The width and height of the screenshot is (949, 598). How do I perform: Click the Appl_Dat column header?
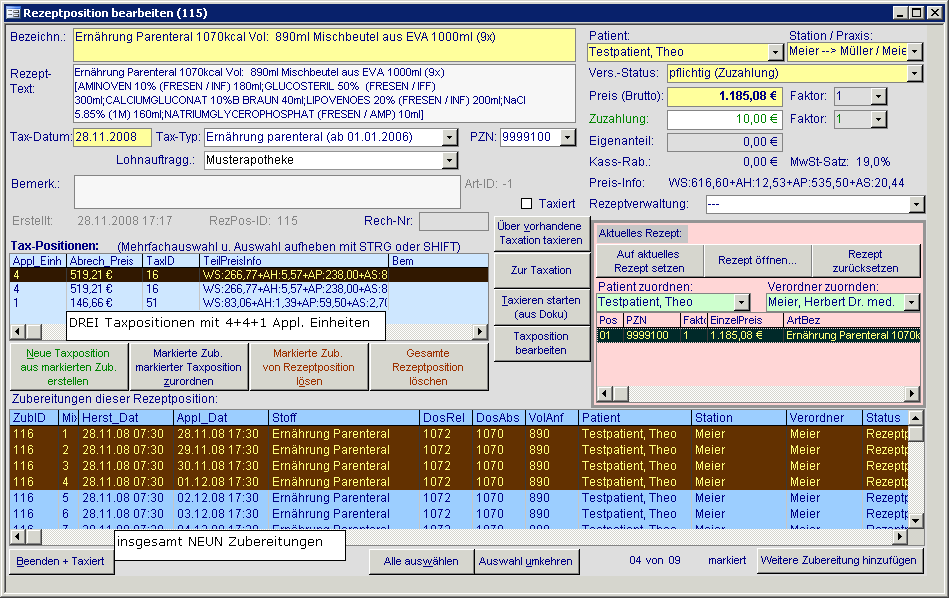[221, 418]
